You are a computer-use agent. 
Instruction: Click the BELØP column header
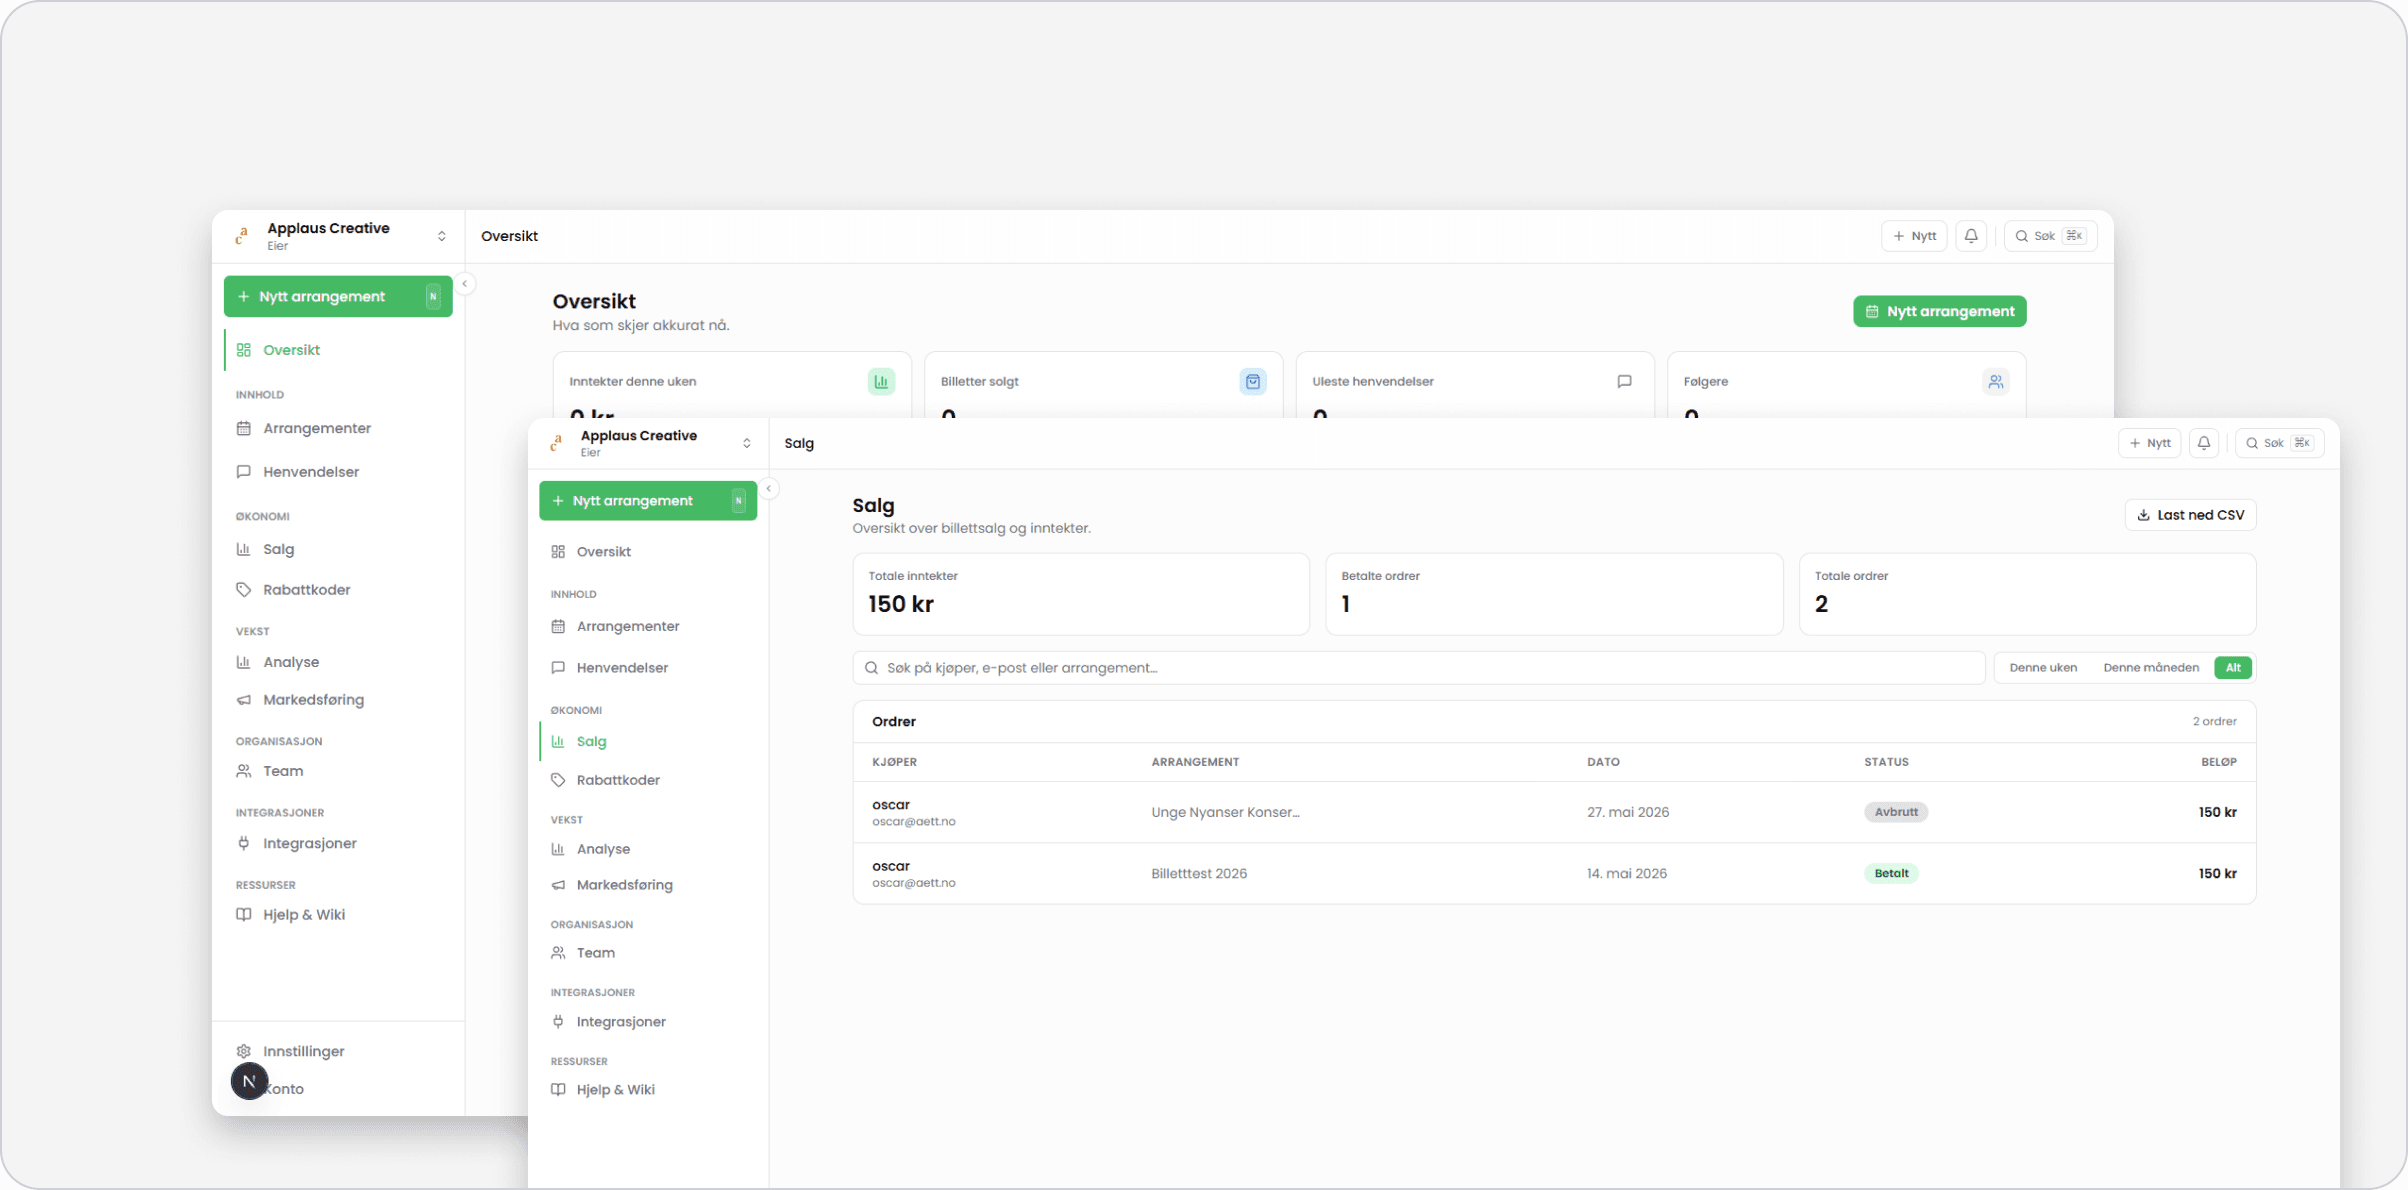2219,762
